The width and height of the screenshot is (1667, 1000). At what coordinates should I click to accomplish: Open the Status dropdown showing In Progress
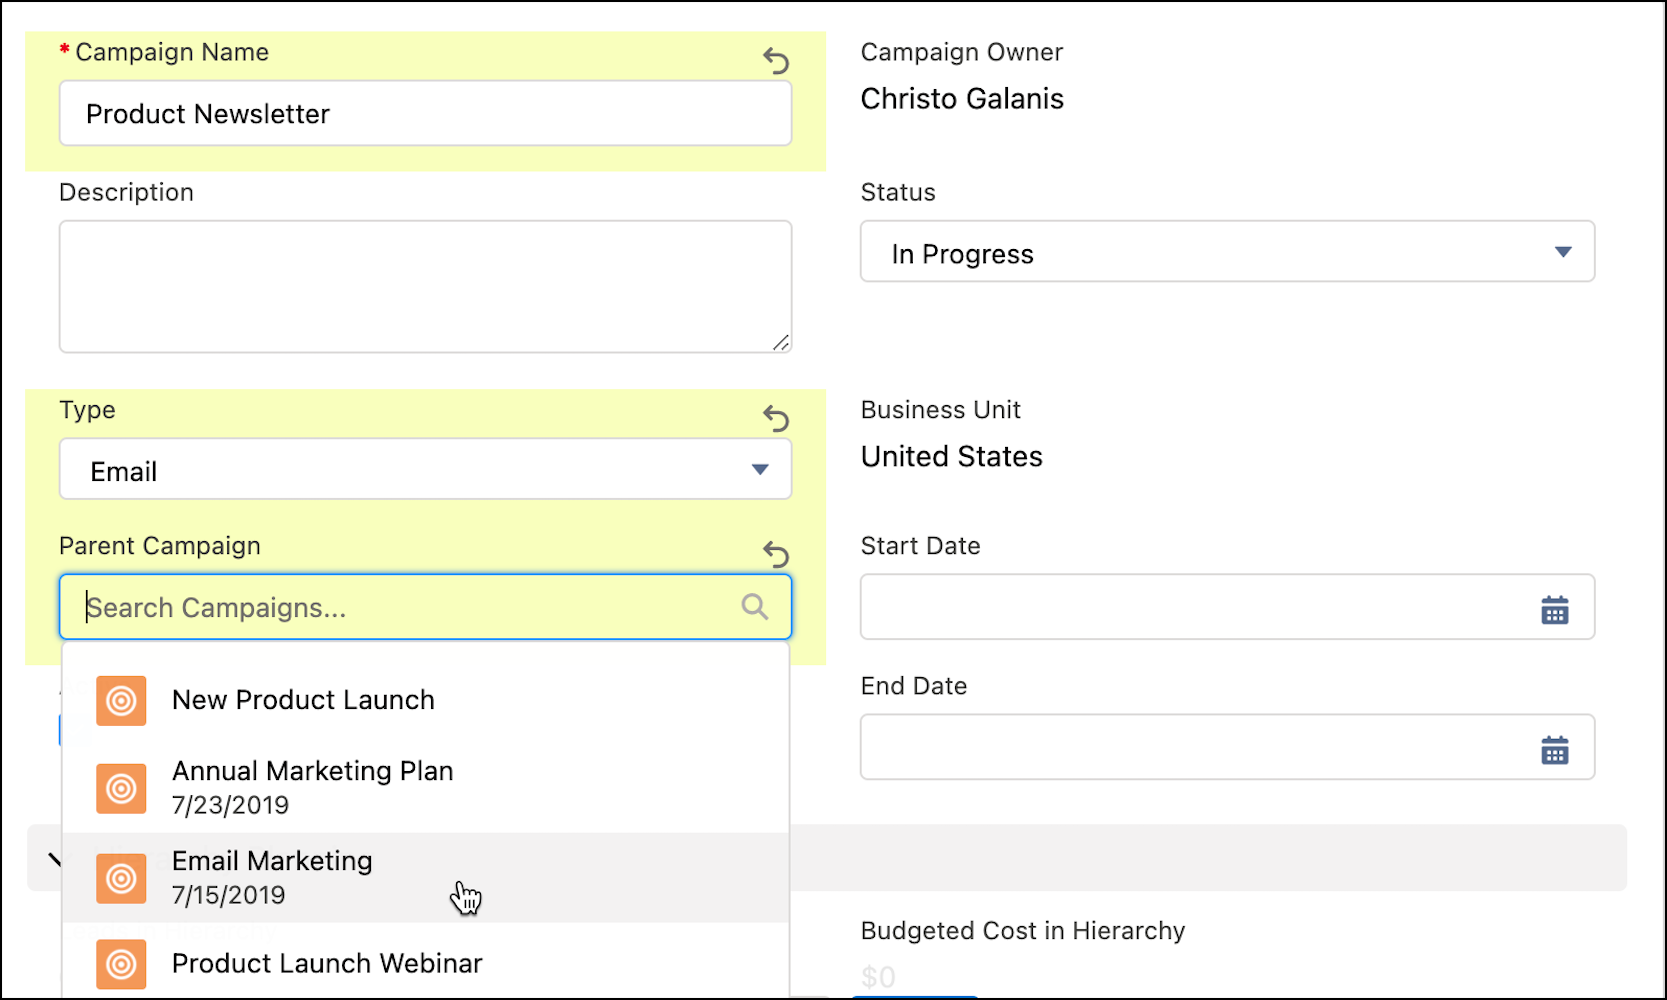tap(1563, 253)
